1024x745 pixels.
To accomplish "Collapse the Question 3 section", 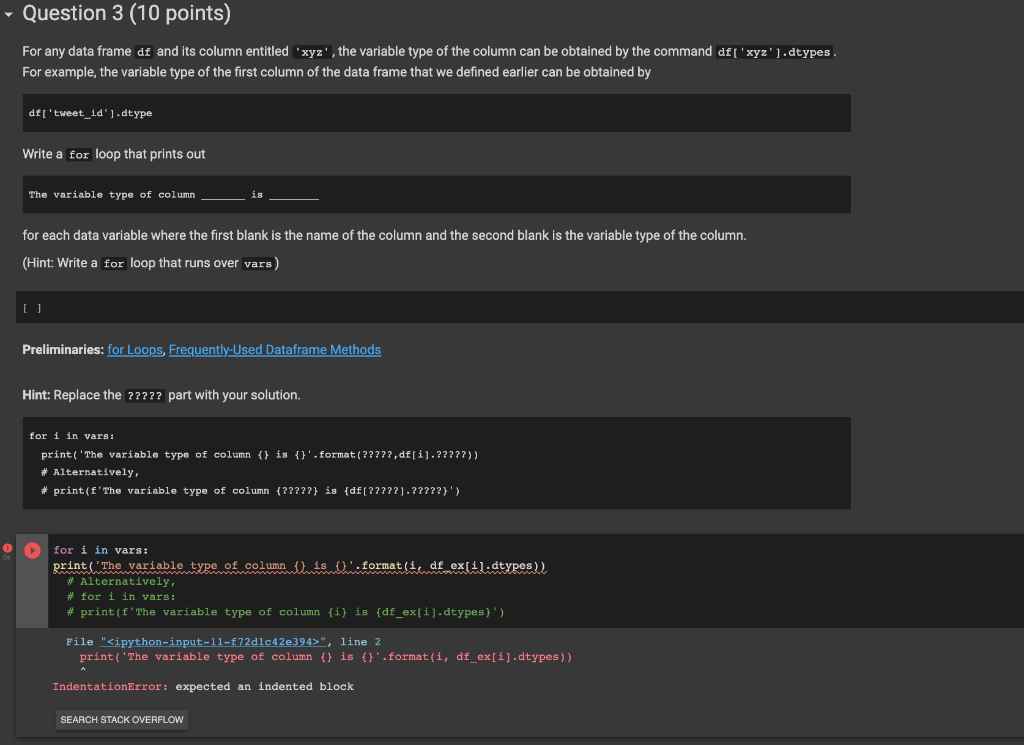I will tap(10, 14).
